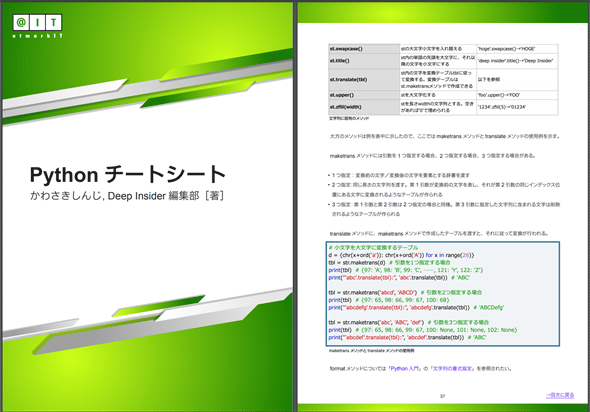Click code line "str.maketrans('abcd', 'ABCD')"
The height and width of the screenshot is (412, 590).
point(405,292)
